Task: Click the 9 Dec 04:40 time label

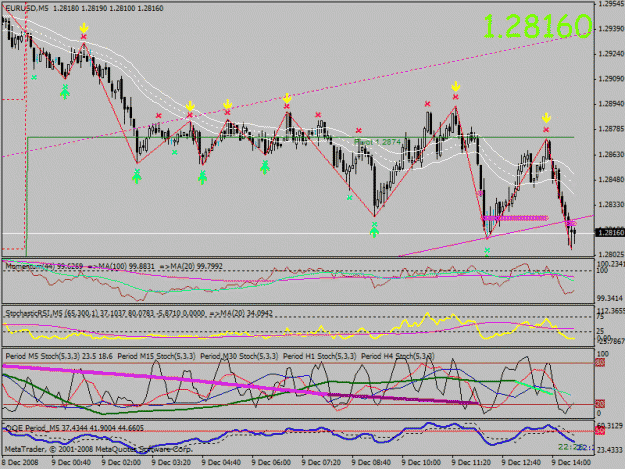Action: click(x=221, y=463)
